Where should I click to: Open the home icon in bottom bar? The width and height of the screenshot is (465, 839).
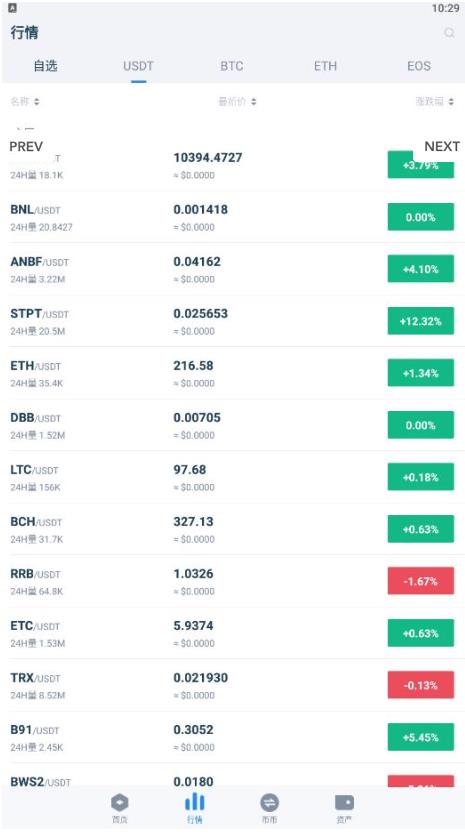click(x=119, y=802)
